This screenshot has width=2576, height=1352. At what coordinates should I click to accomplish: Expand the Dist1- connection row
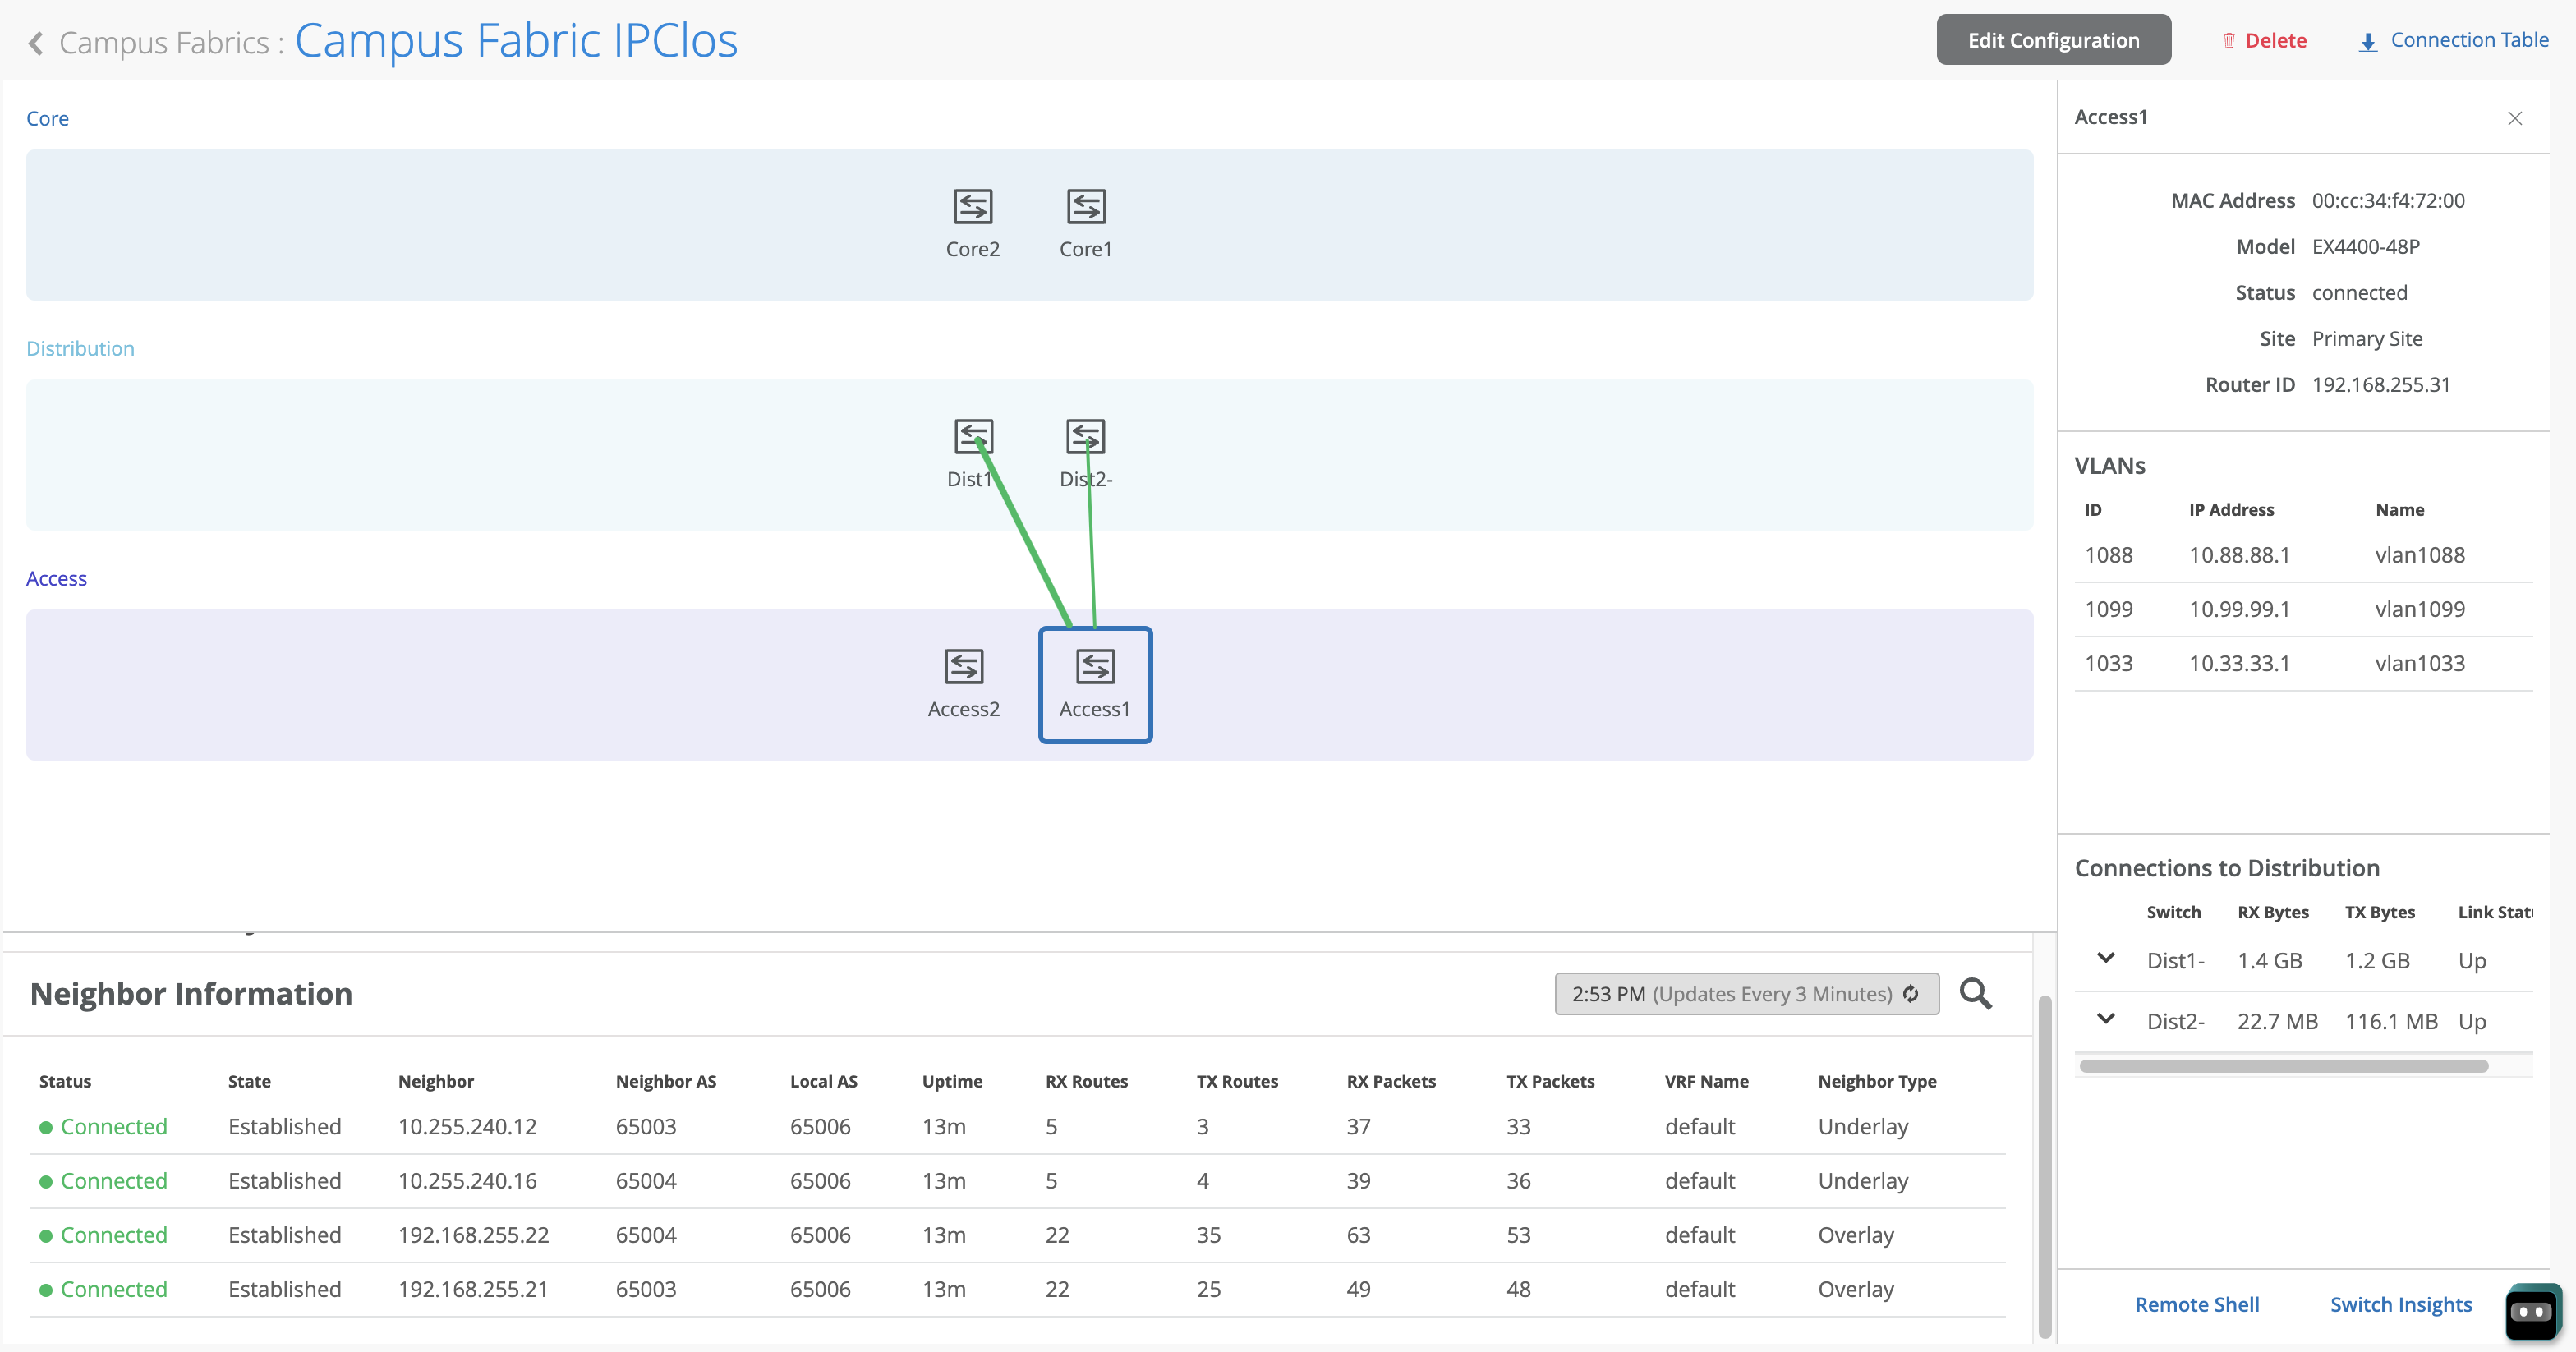[x=2106, y=958]
